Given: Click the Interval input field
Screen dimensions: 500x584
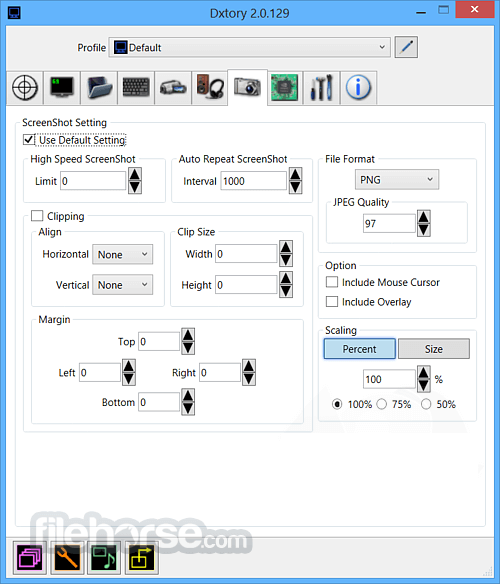Looking at the screenshot, I should pyautogui.click(x=253, y=181).
